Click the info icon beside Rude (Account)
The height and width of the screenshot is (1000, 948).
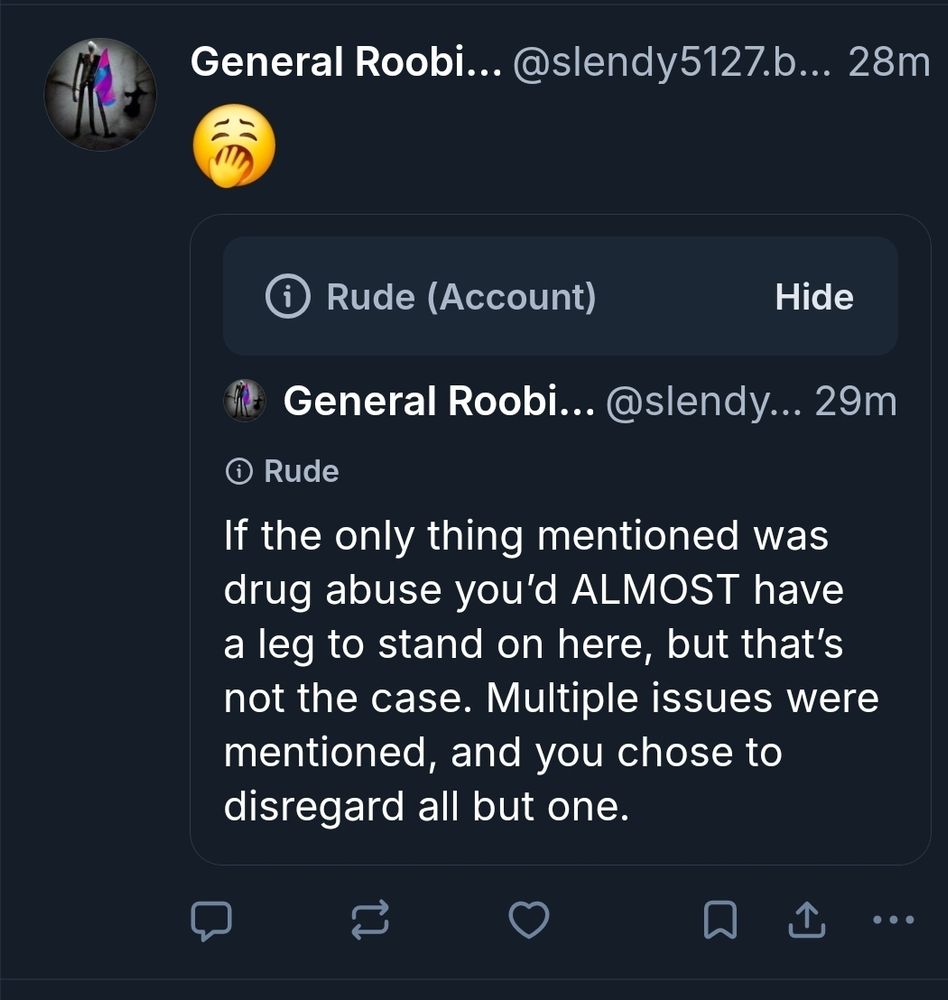(291, 296)
